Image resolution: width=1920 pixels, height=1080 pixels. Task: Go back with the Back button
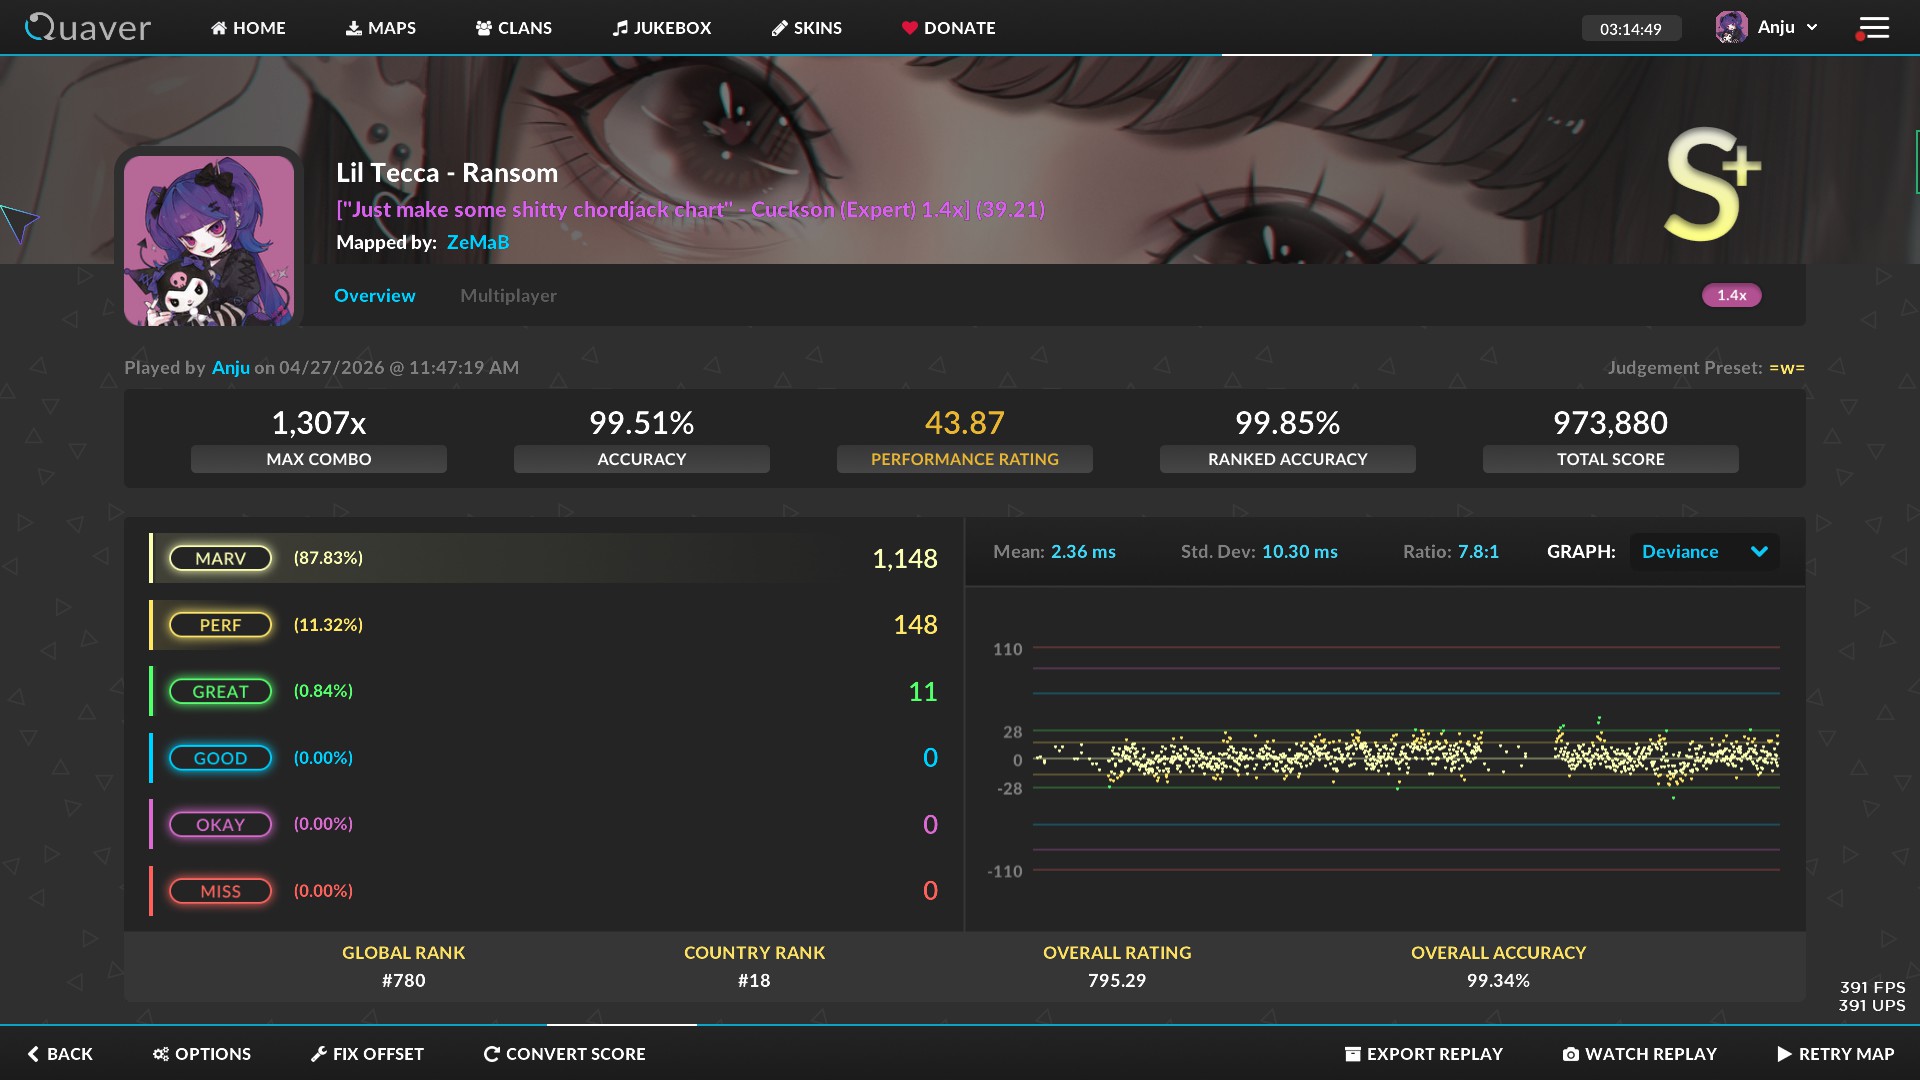click(x=60, y=1054)
